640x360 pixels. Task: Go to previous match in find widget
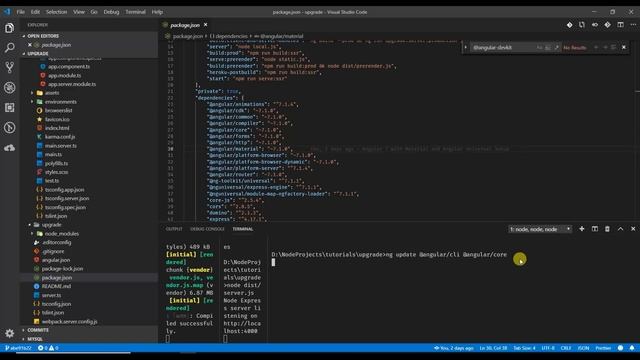click(x=596, y=47)
